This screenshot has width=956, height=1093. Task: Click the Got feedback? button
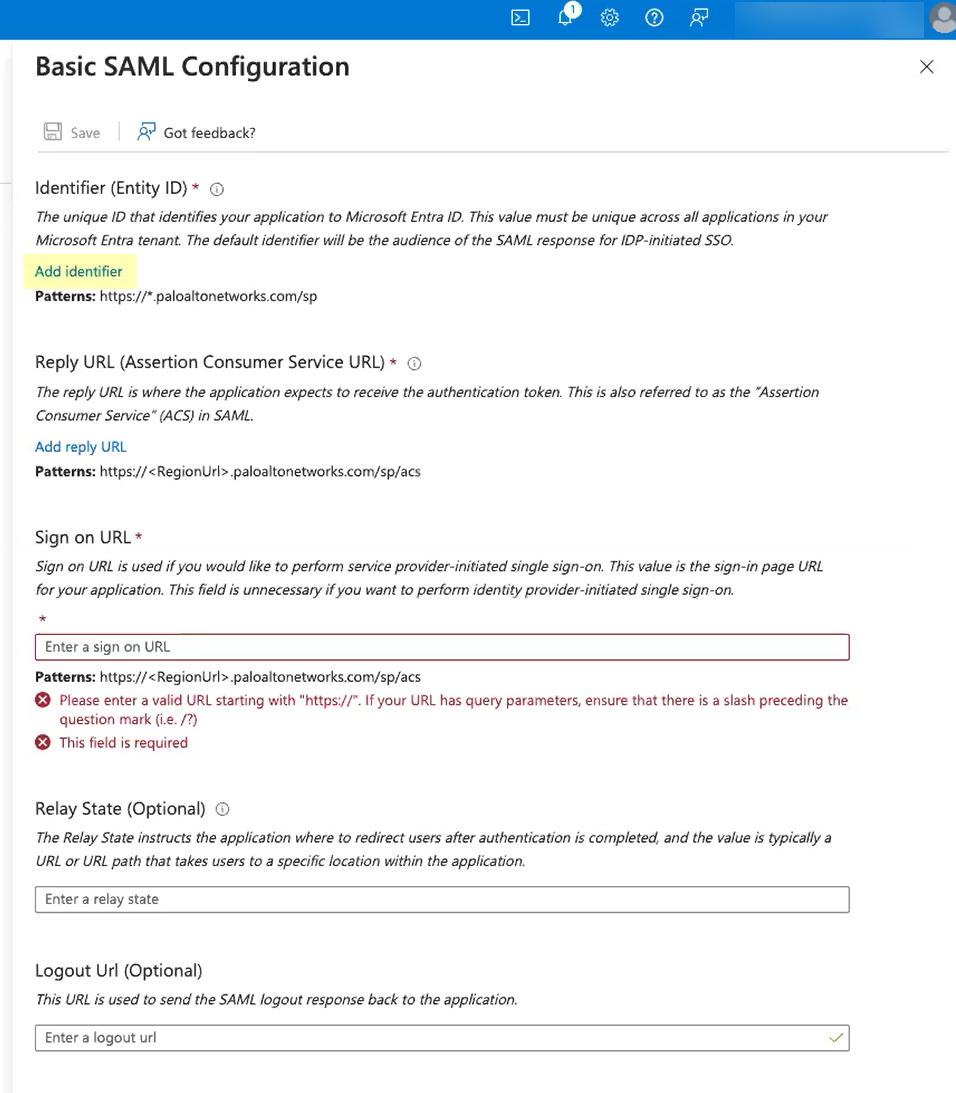tap(209, 132)
